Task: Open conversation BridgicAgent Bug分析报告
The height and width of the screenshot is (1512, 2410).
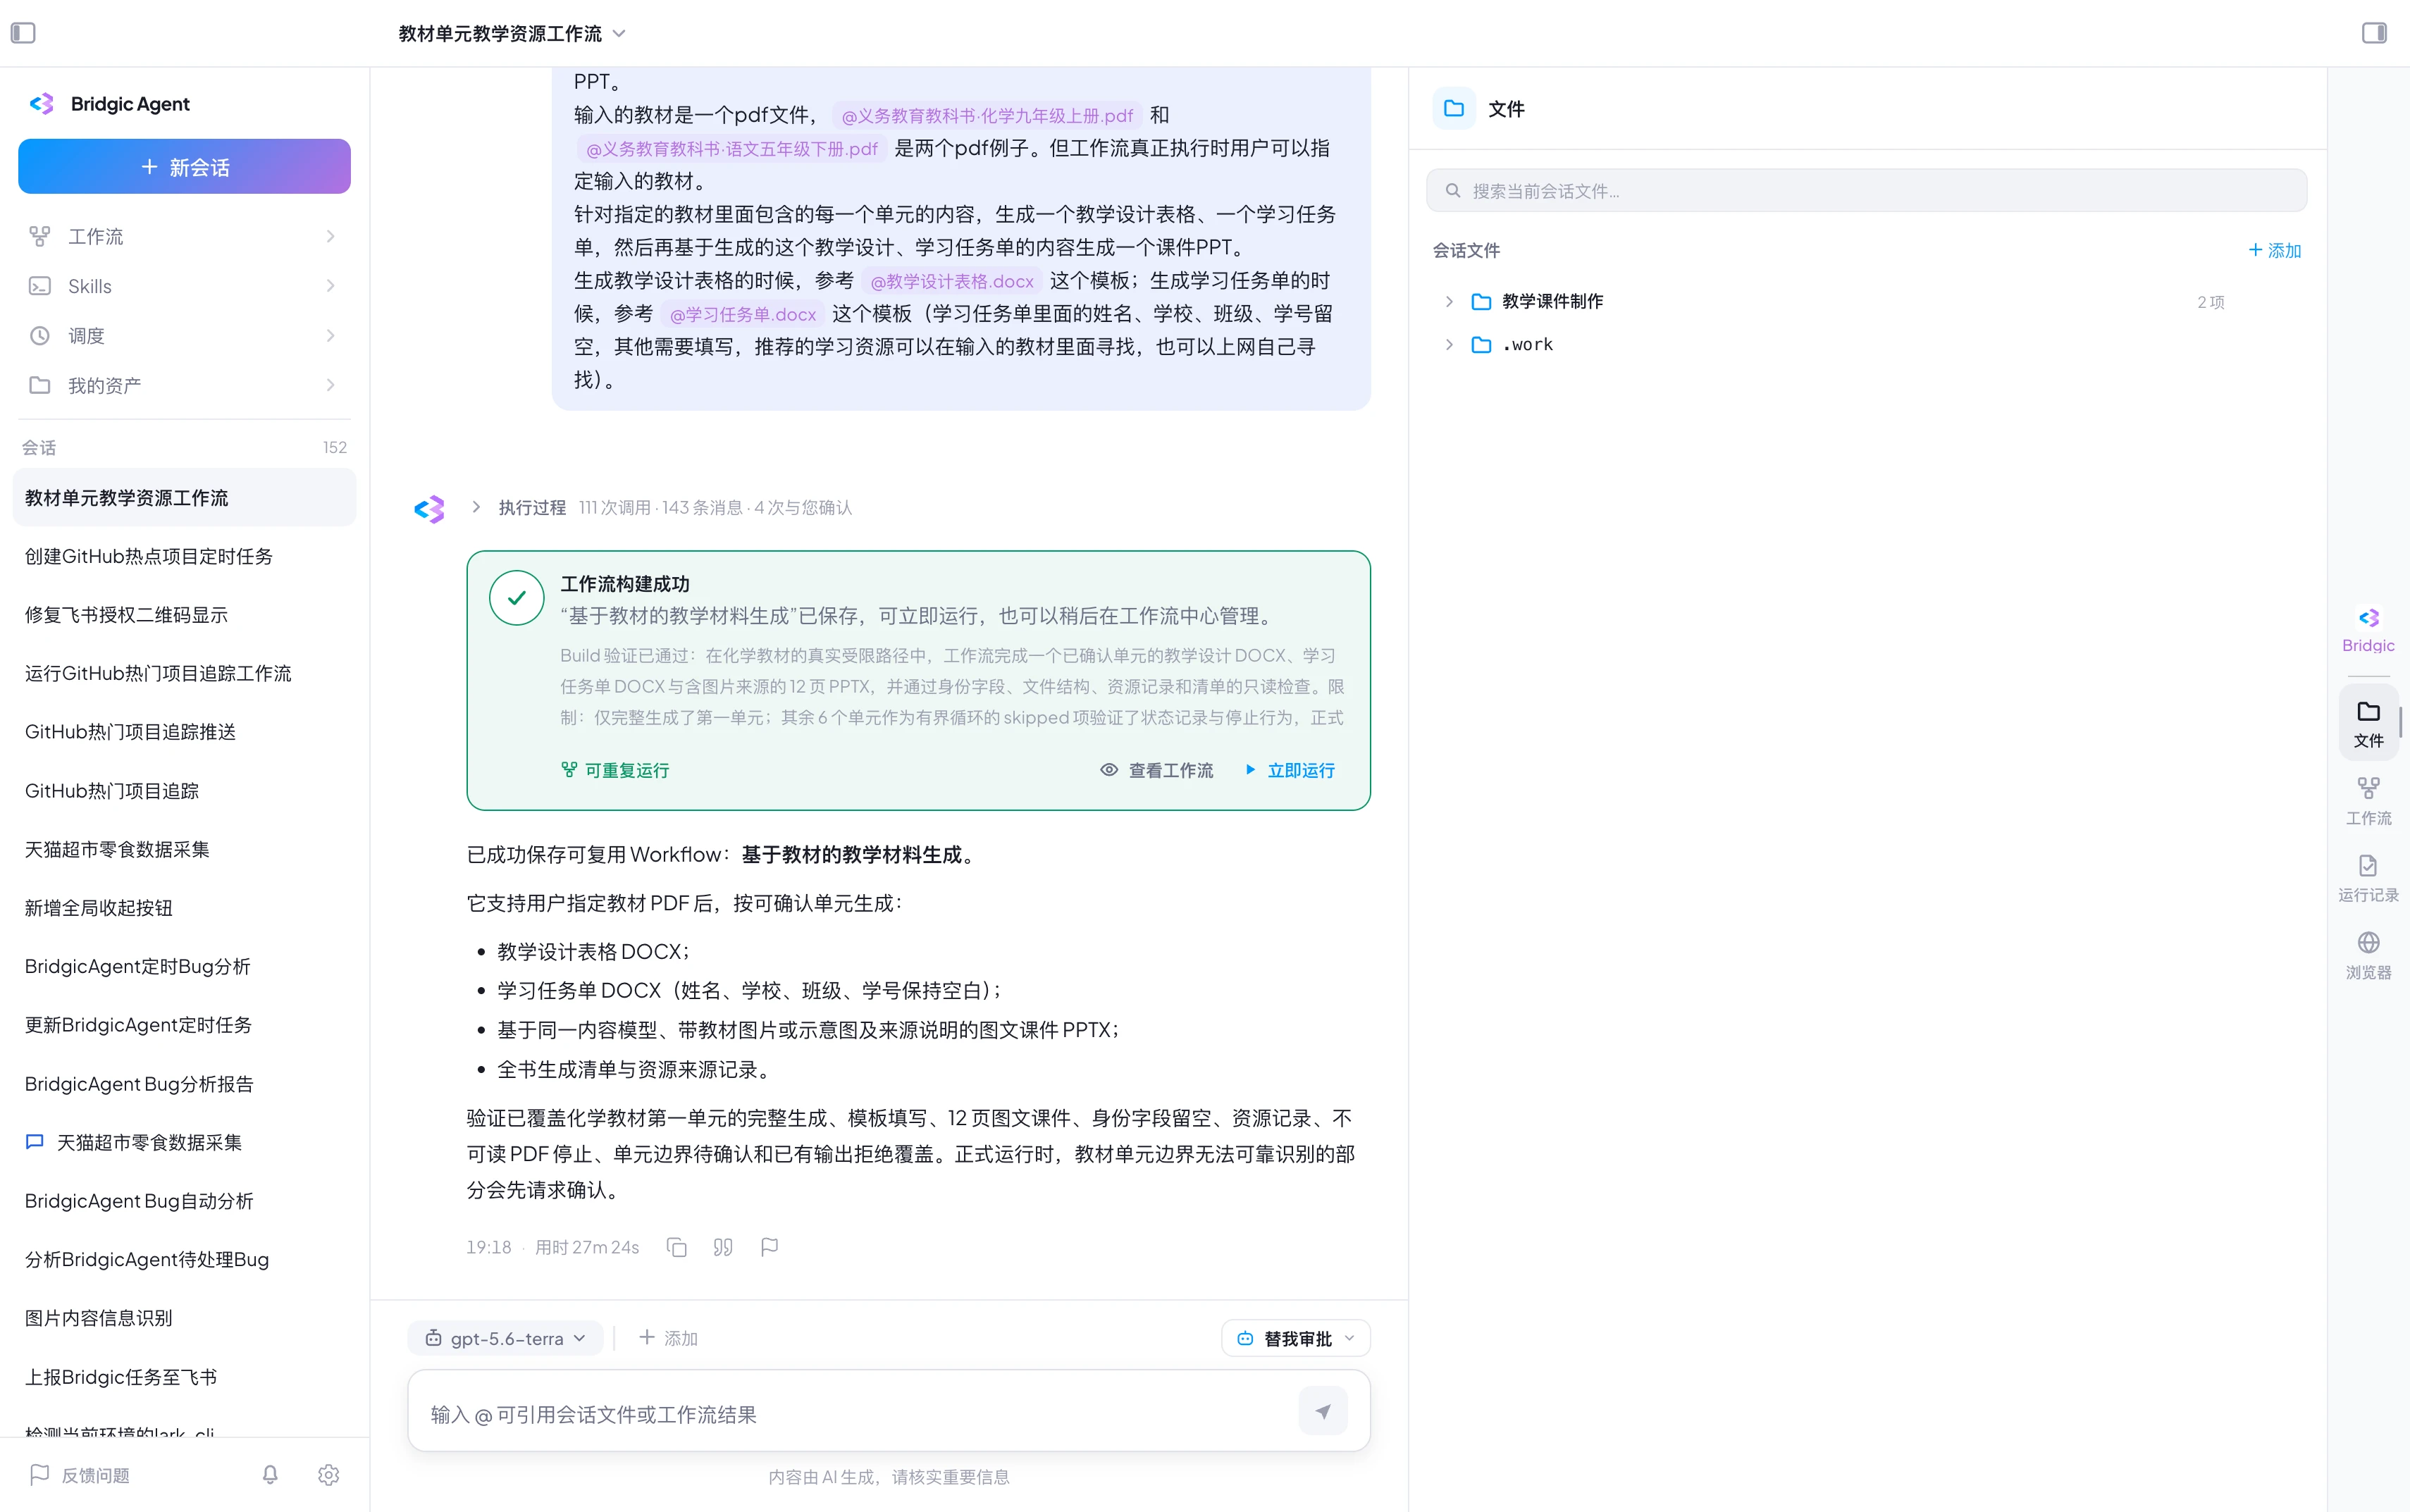Action: (x=184, y=1084)
